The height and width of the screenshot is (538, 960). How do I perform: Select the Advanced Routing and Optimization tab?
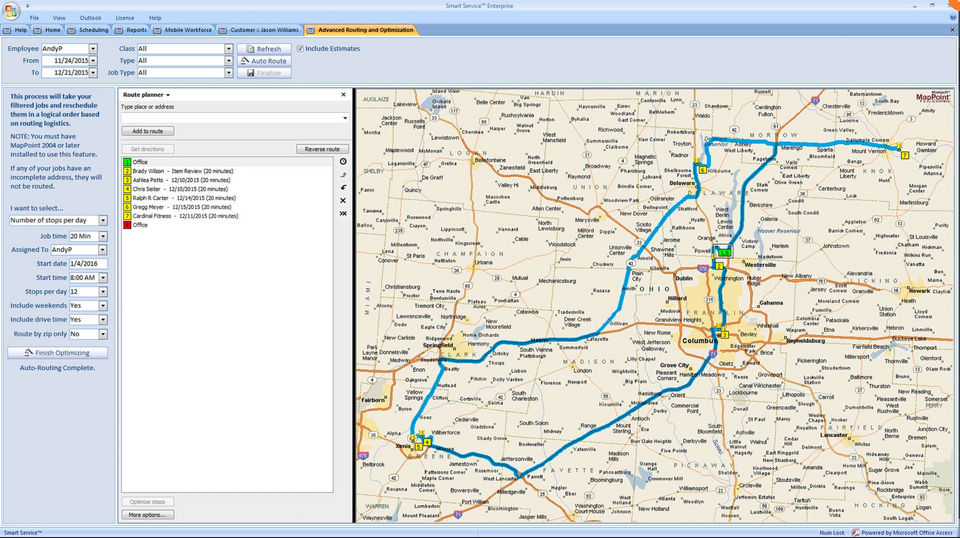[x=361, y=30]
